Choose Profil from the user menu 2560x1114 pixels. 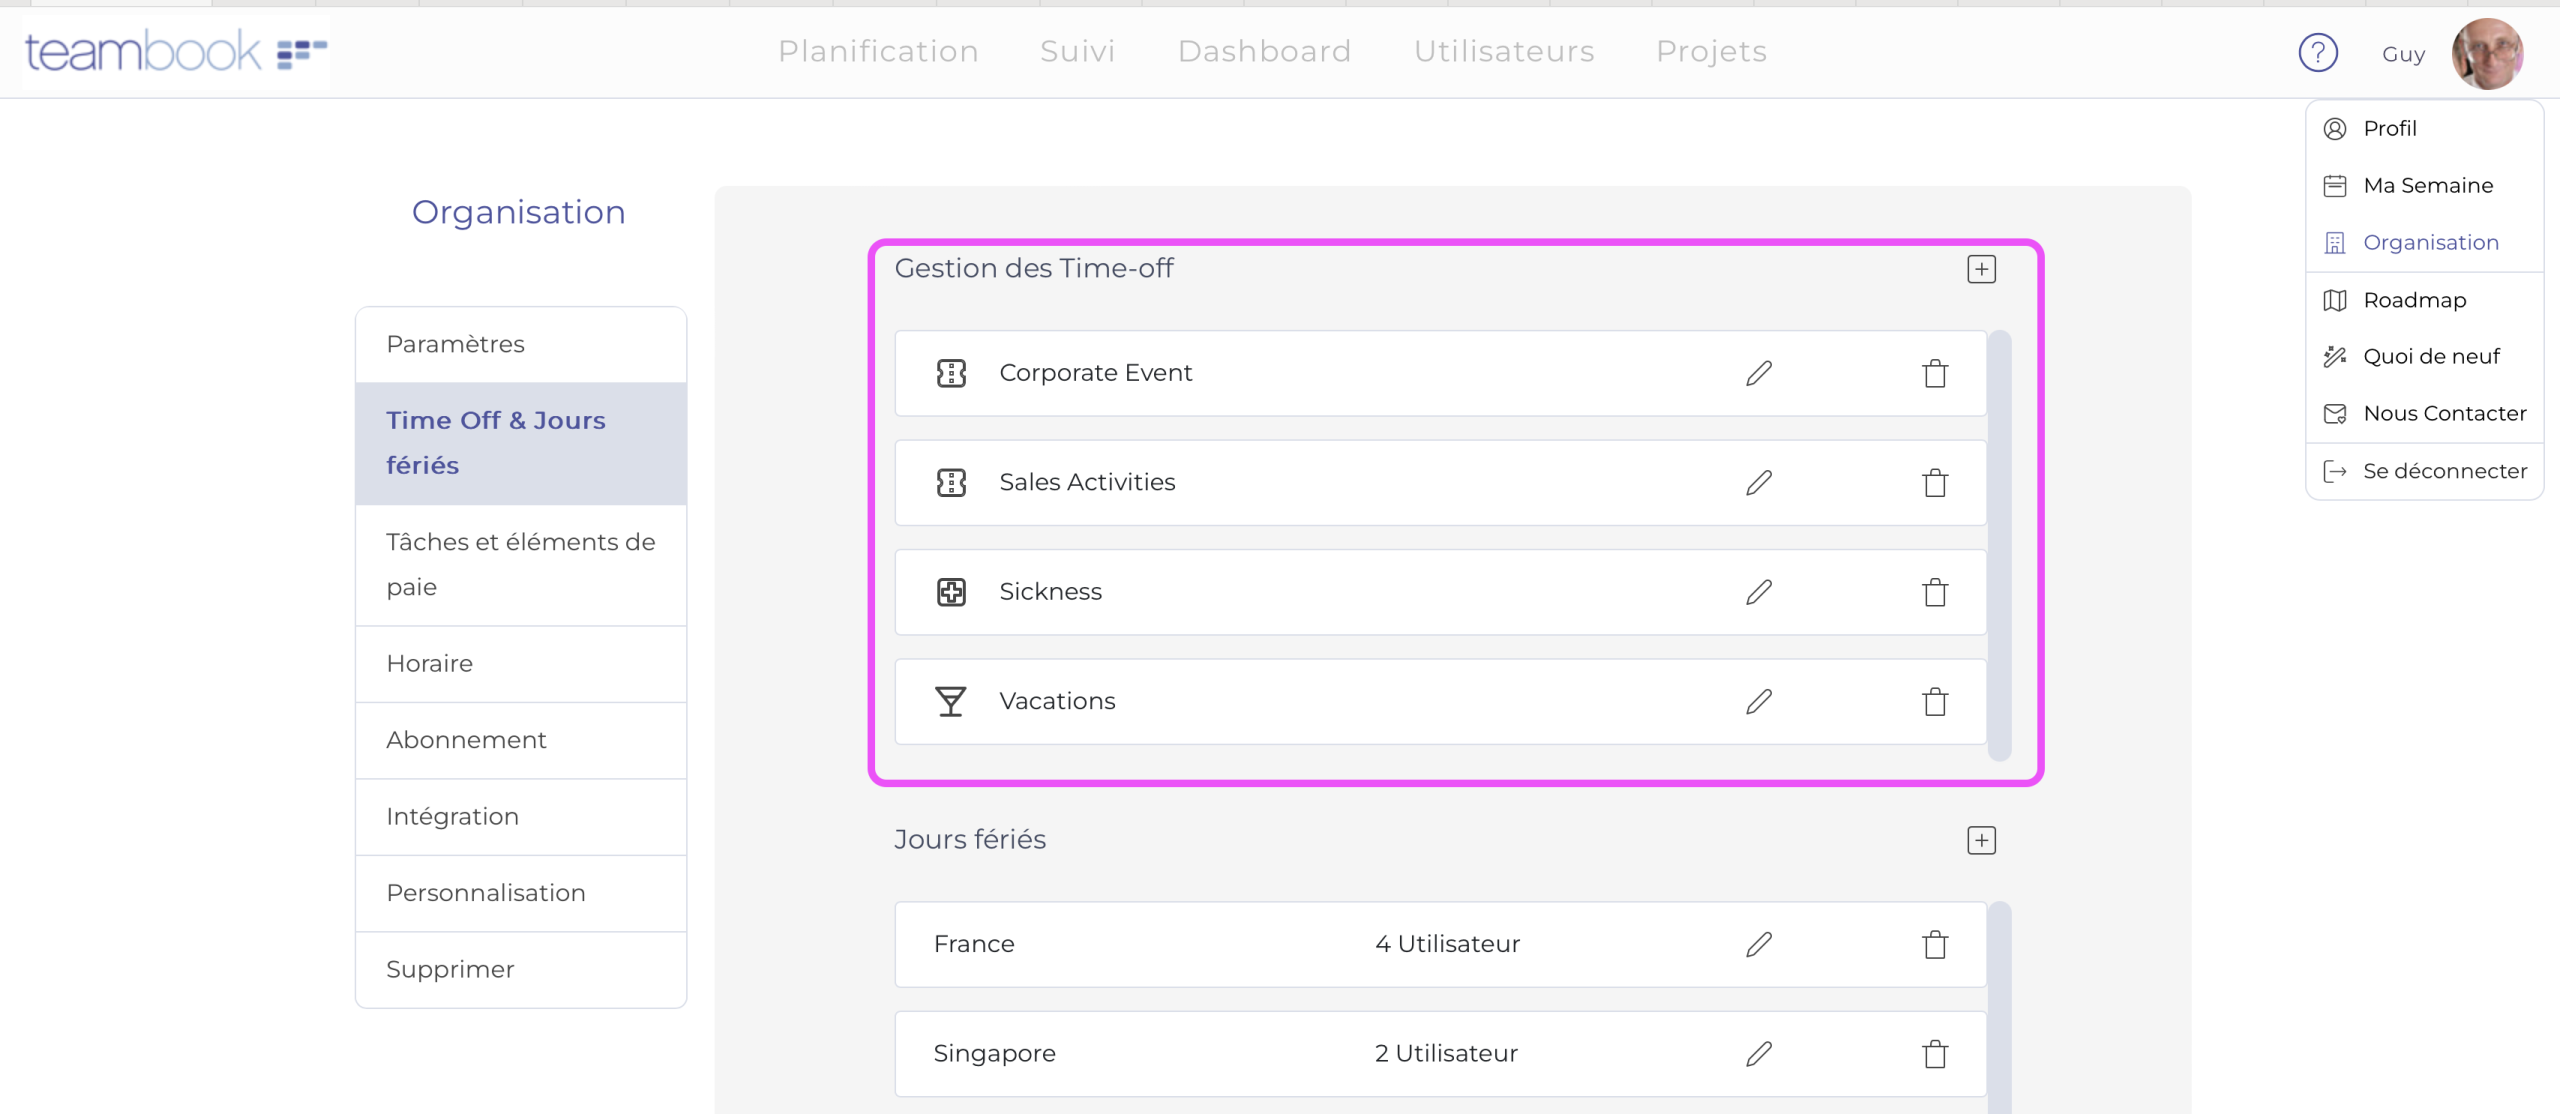(x=2389, y=128)
